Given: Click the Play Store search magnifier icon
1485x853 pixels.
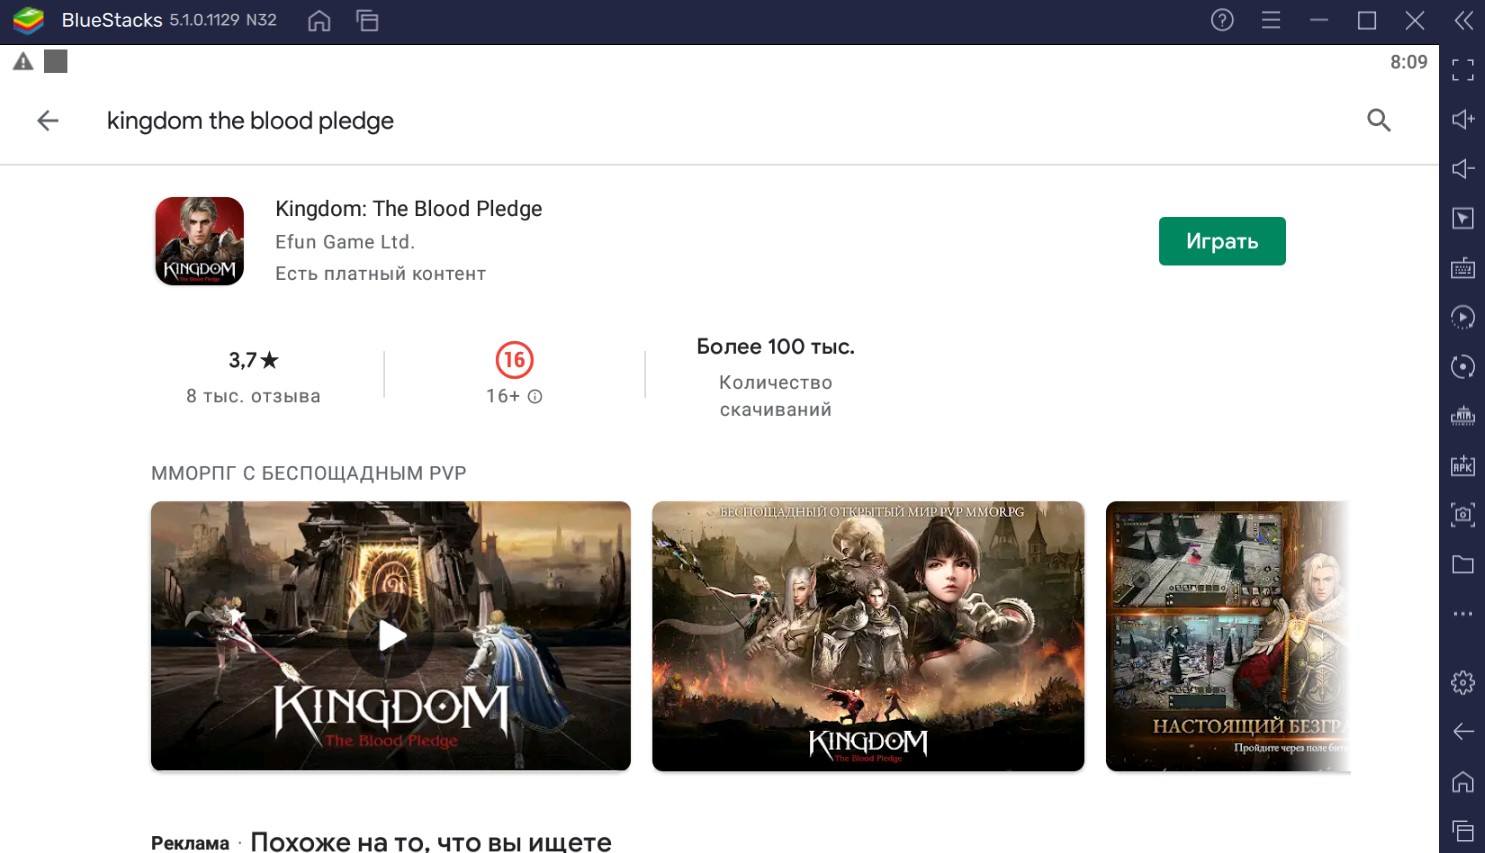Looking at the screenshot, I should pyautogui.click(x=1379, y=121).
